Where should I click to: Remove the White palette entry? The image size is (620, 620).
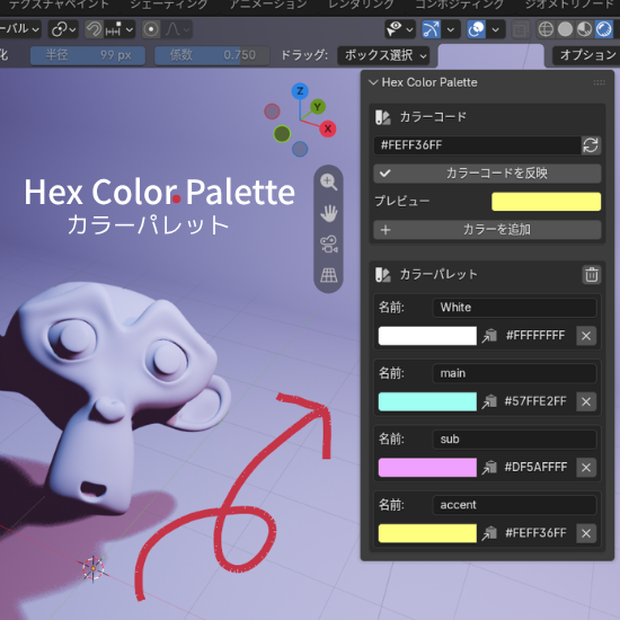[586, 336]
